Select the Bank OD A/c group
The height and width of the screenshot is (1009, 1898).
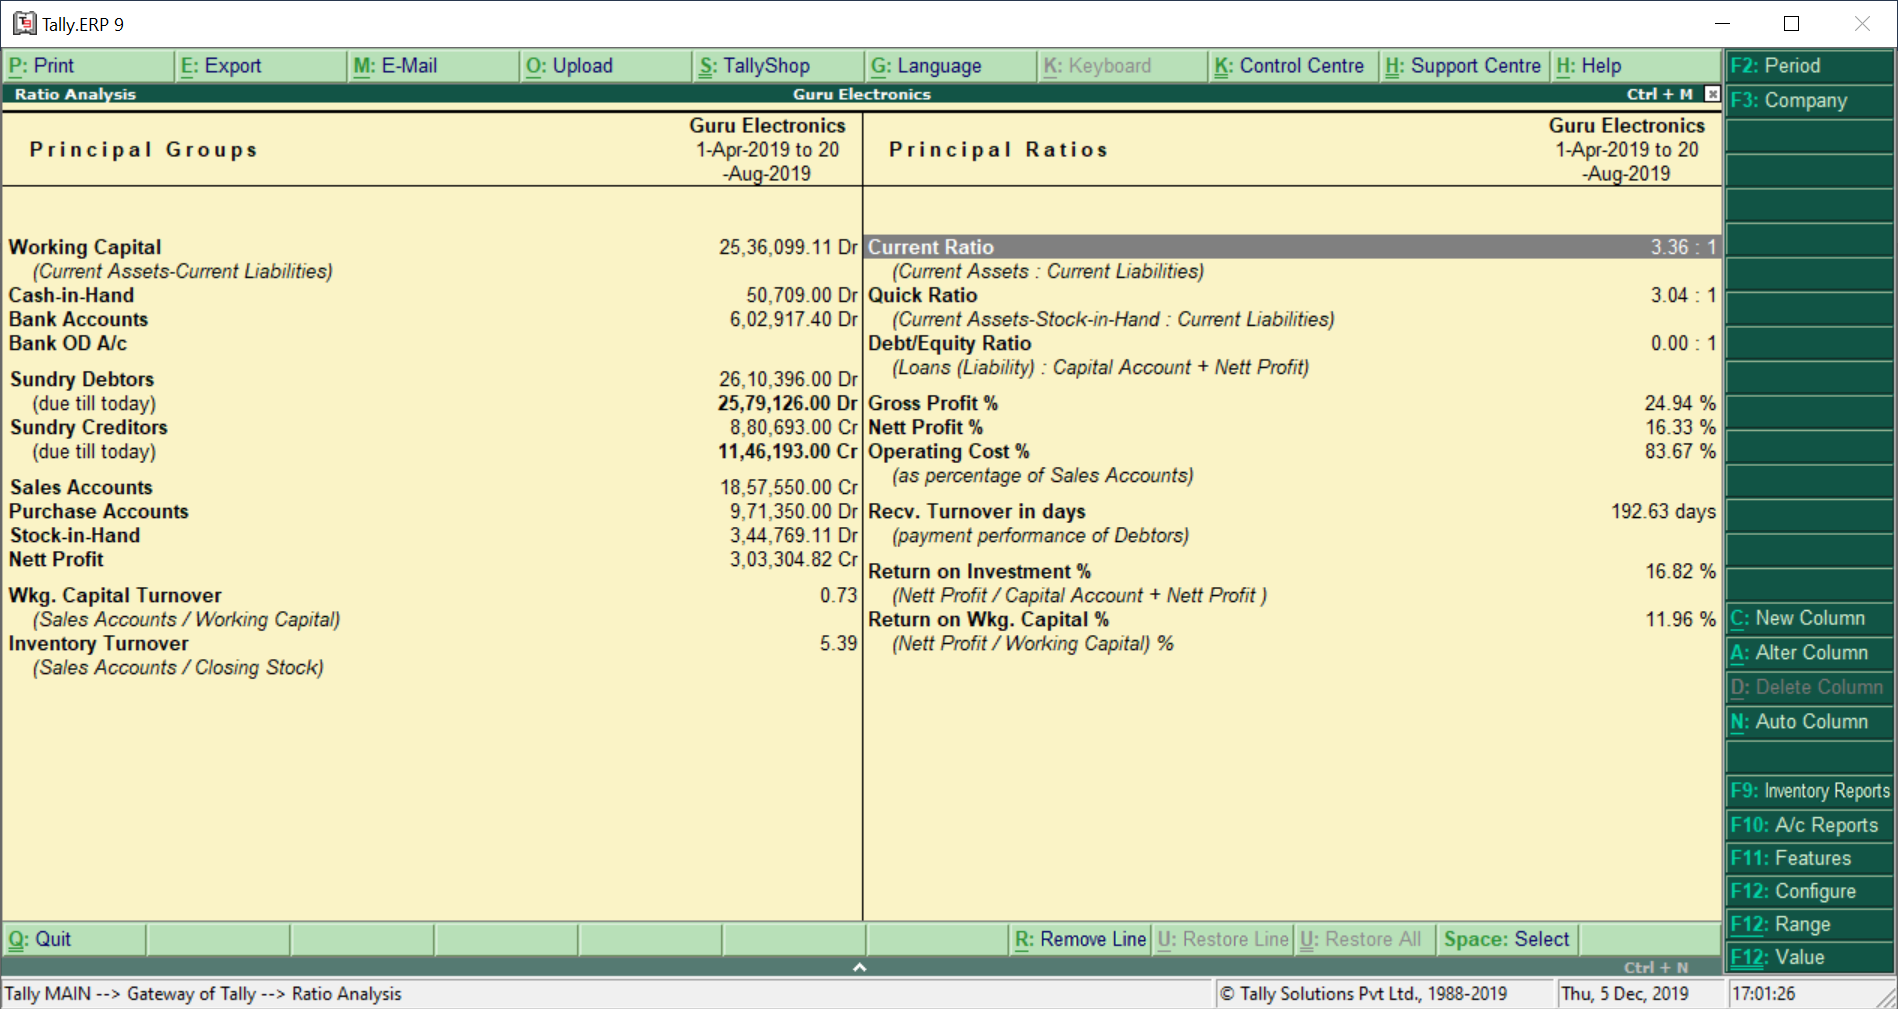432,343
